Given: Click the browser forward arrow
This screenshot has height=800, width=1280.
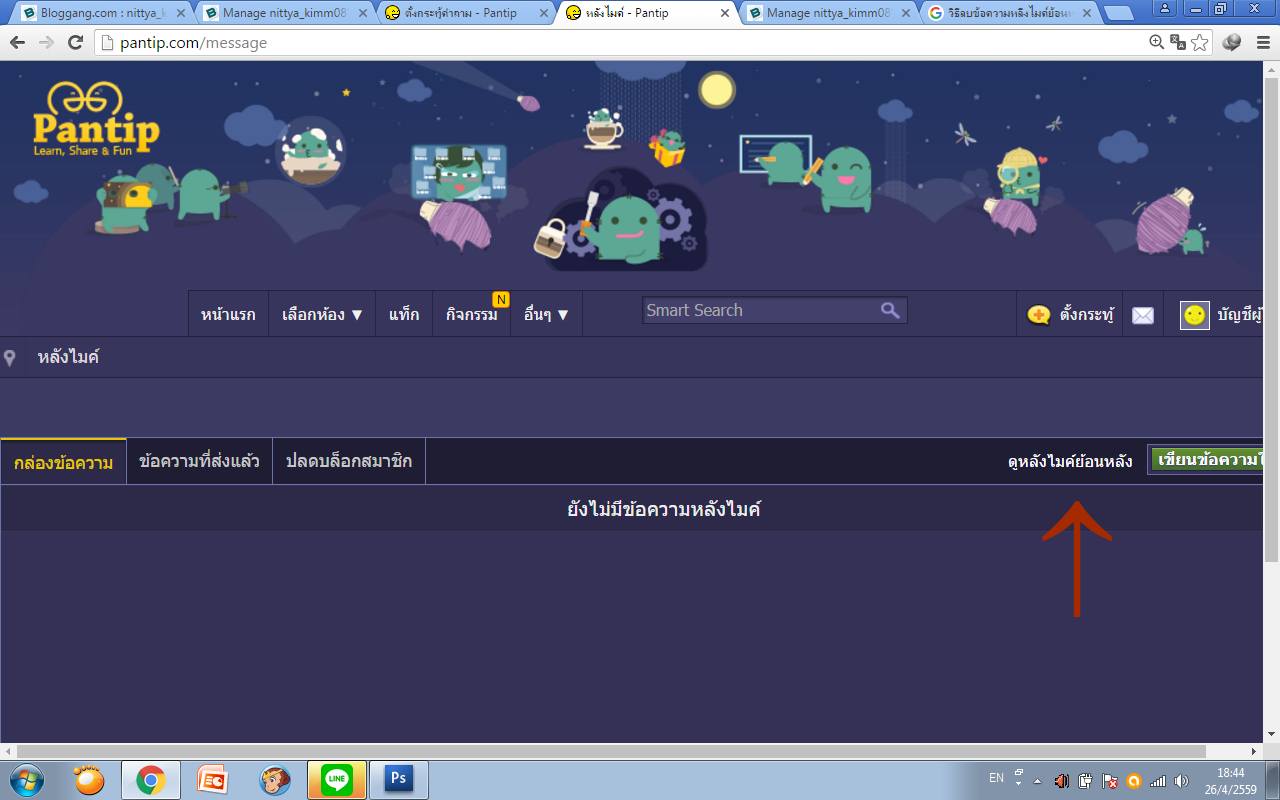Looking at the screenshot, I should [x=46, y=42].
